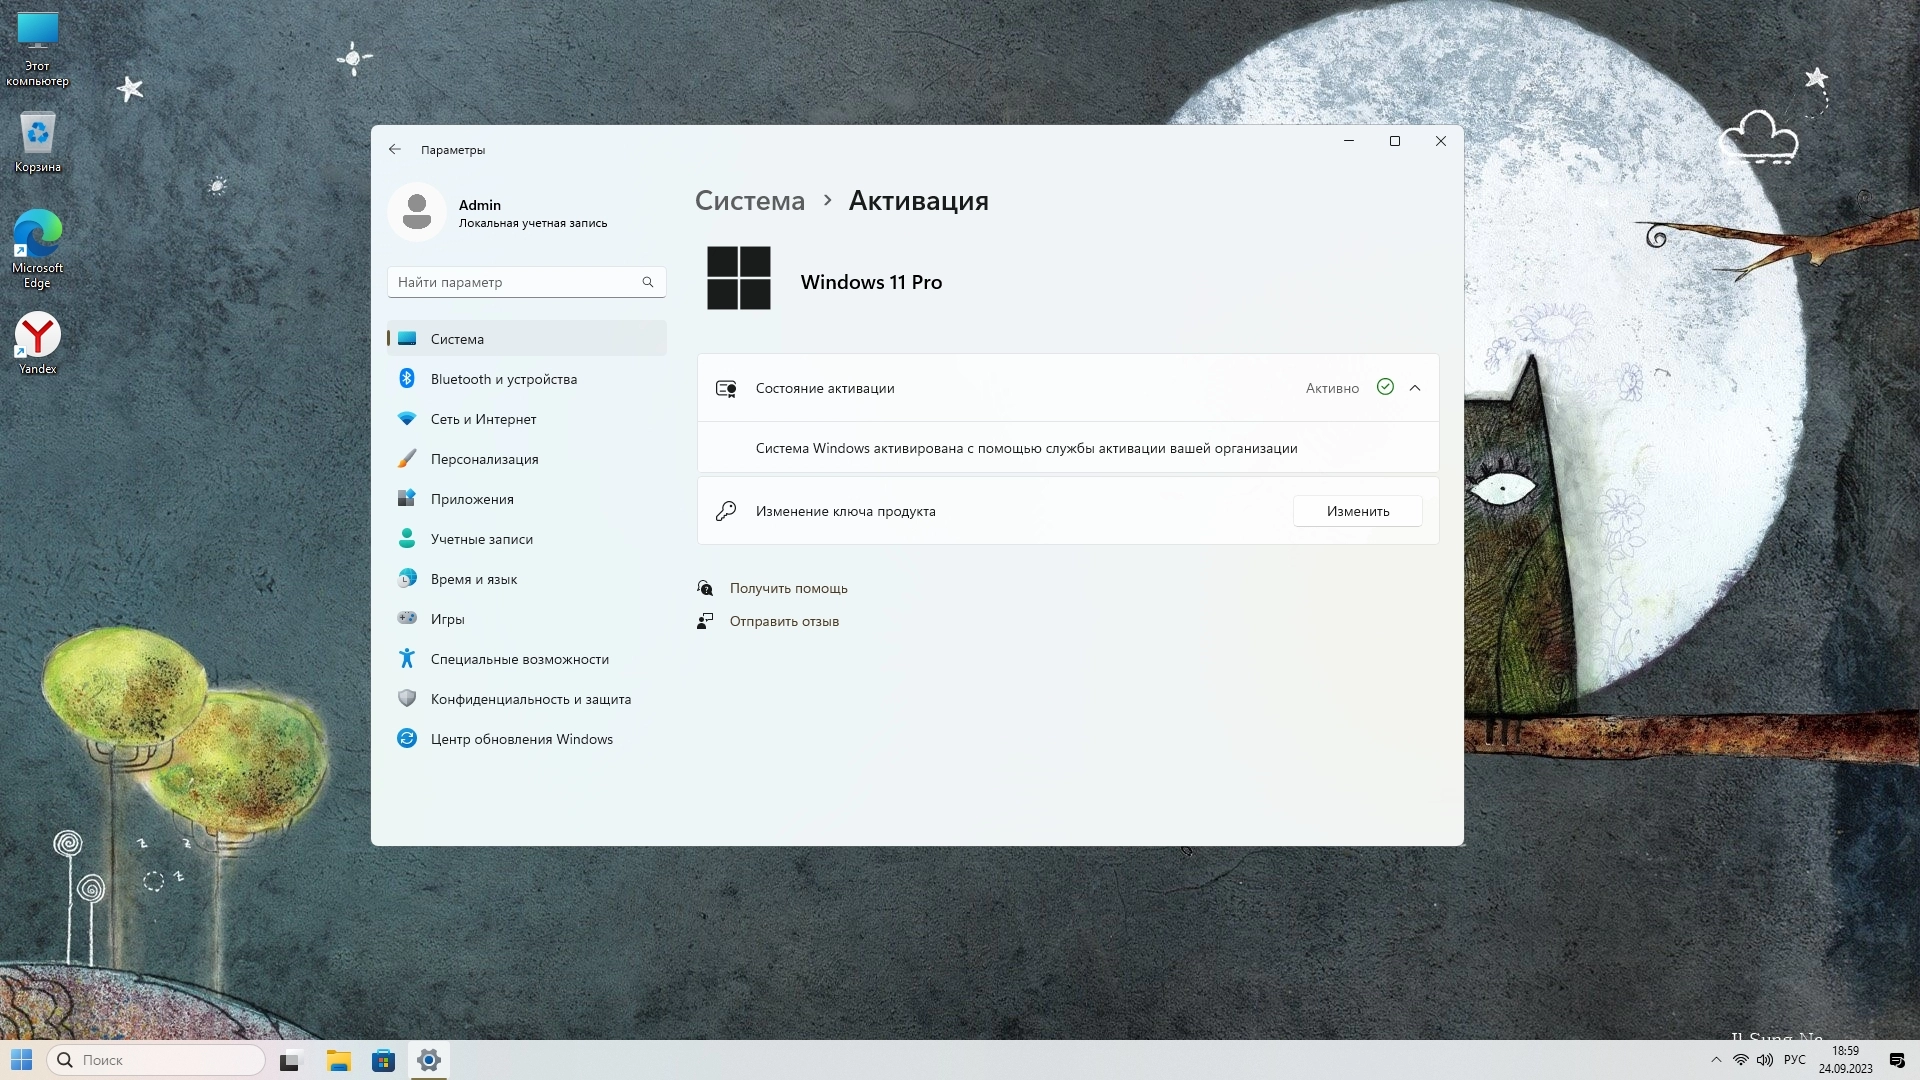Open Microsoft Store from the taskbar
Viewport: 1920px width, 1080px height.
(383, 1061)
